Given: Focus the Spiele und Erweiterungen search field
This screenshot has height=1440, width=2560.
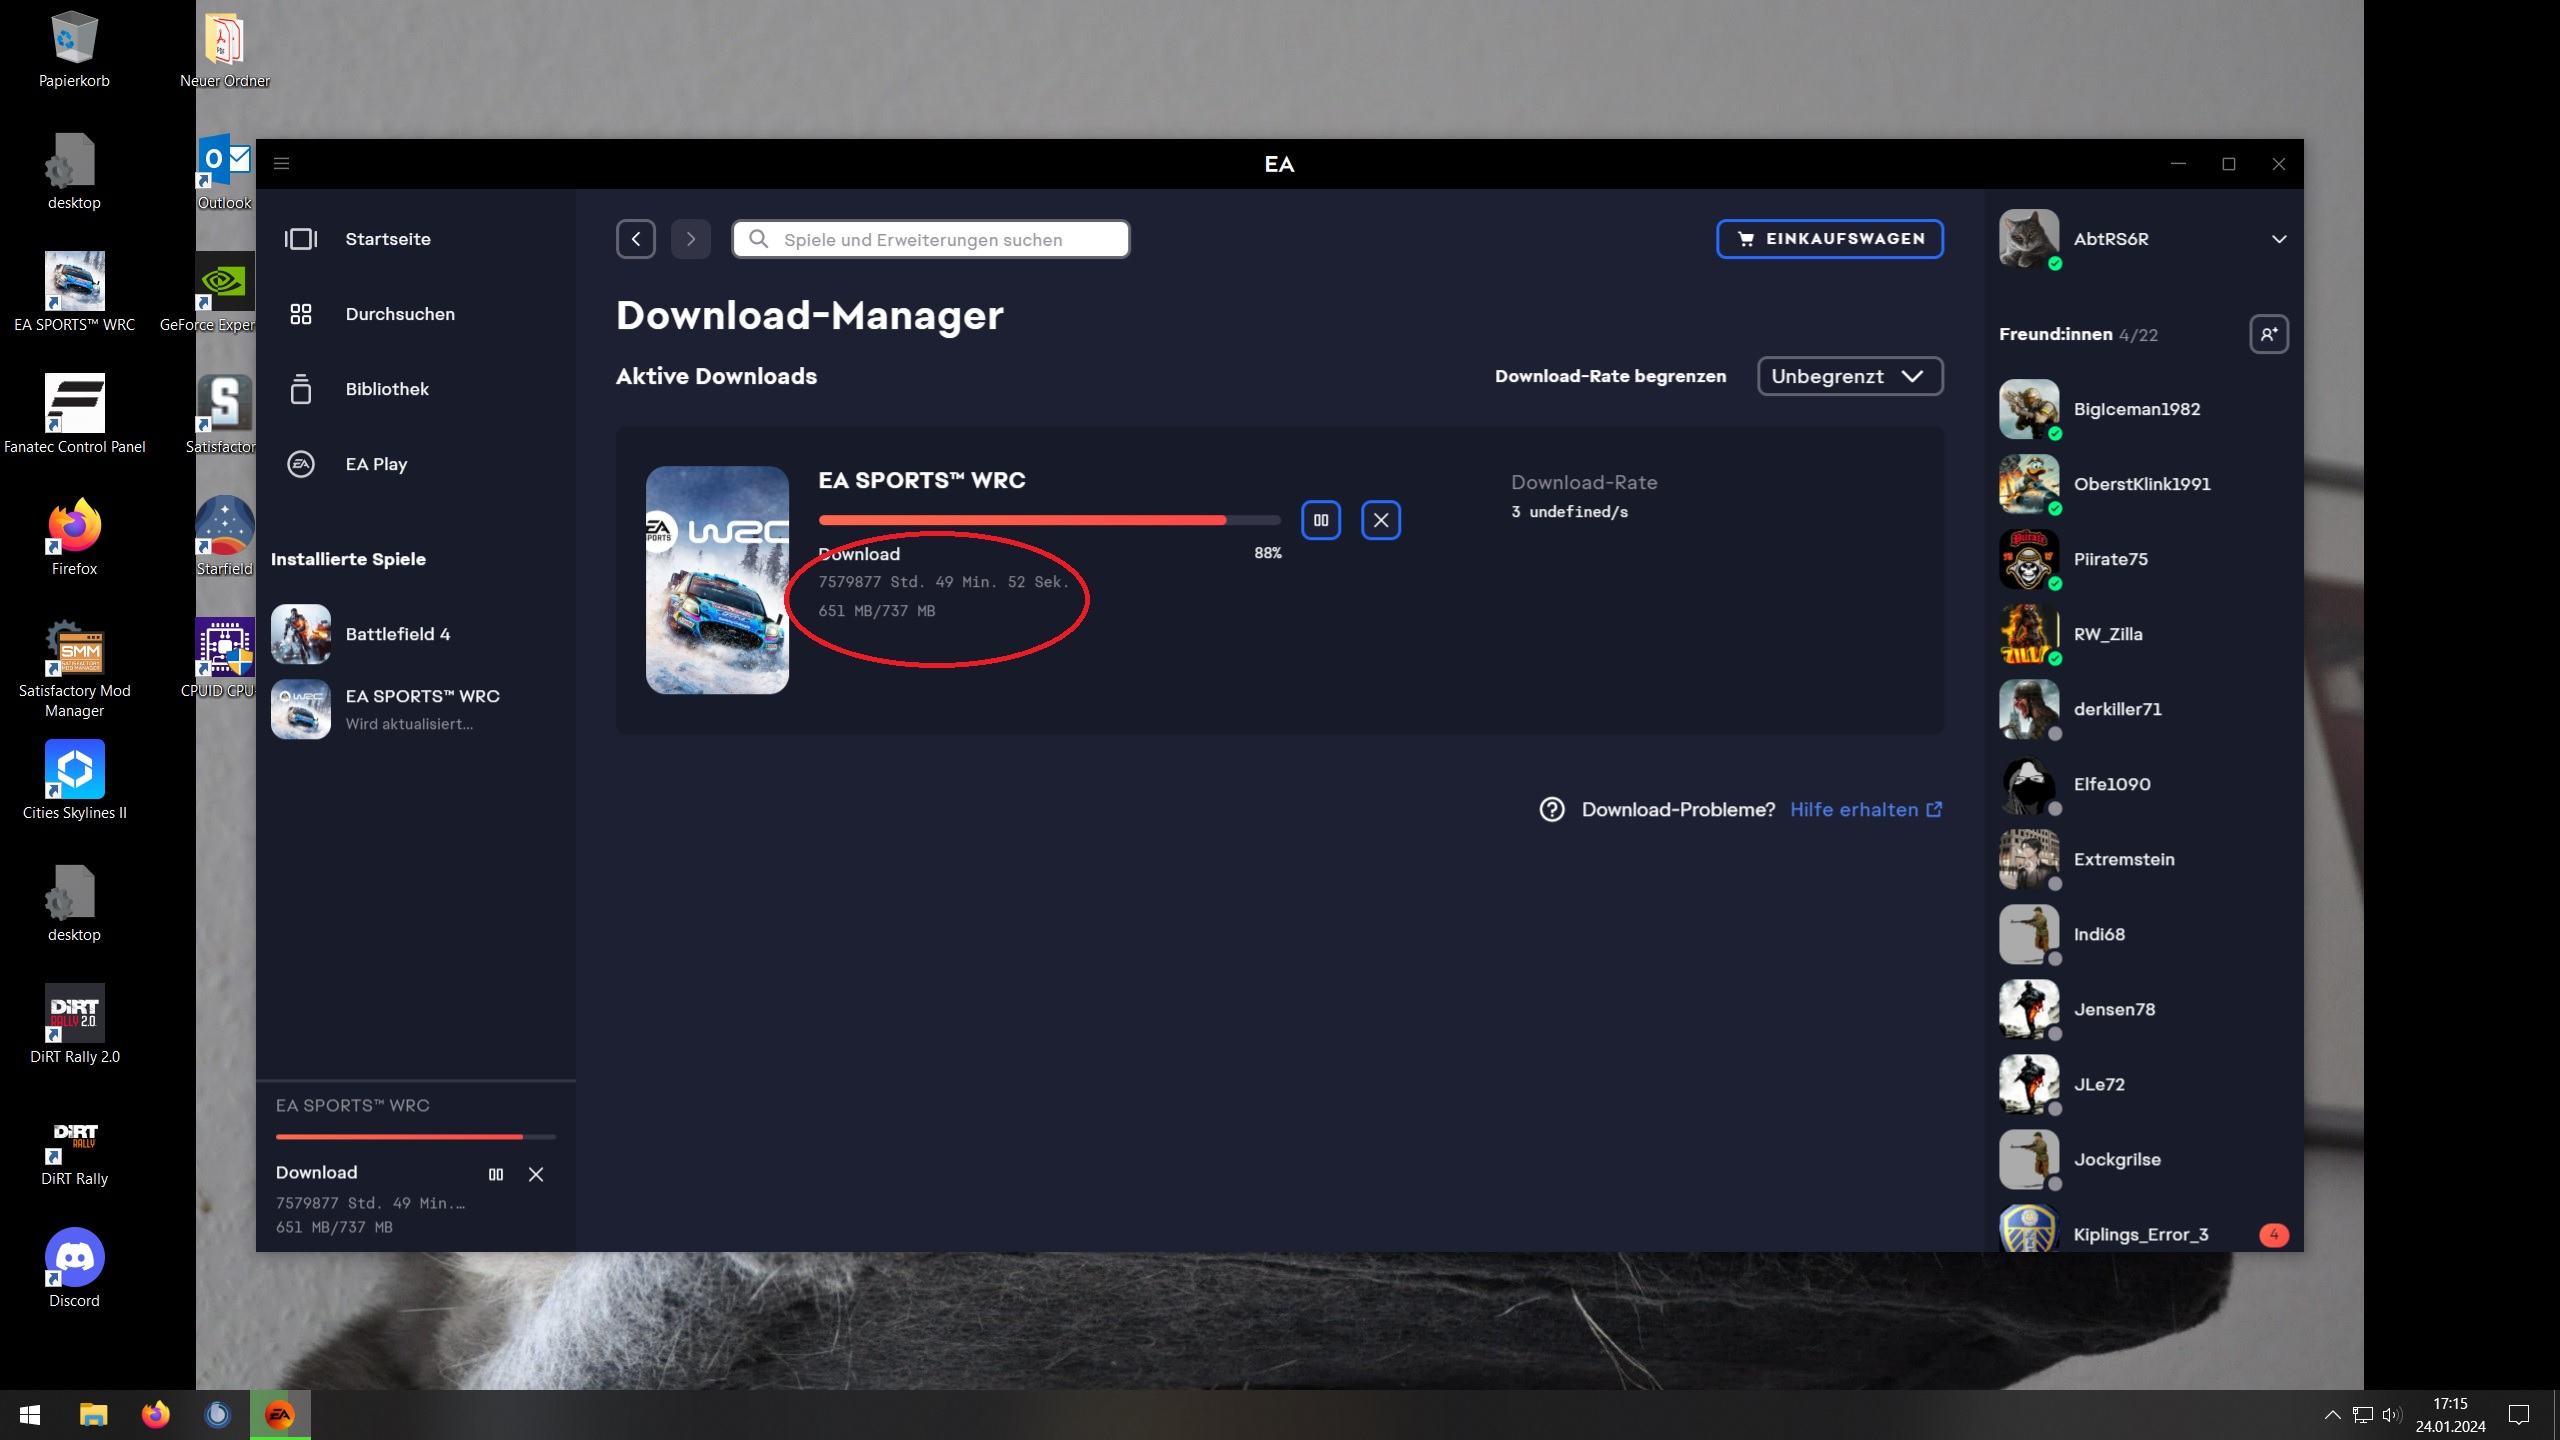Looking at the screenshot, I should coord(931,239).
